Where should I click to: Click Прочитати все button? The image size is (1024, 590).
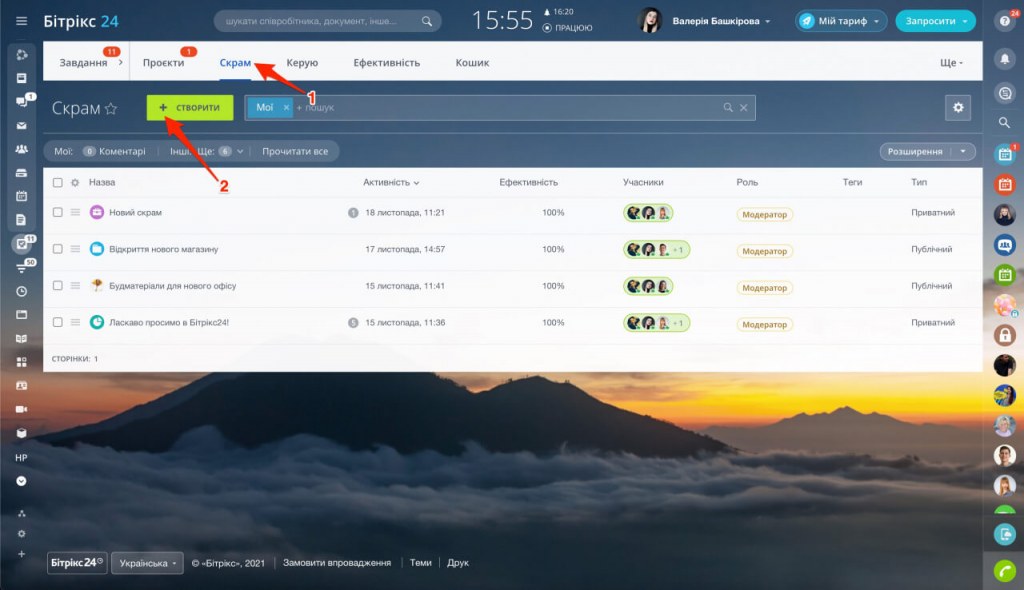[x=295, y=152]
